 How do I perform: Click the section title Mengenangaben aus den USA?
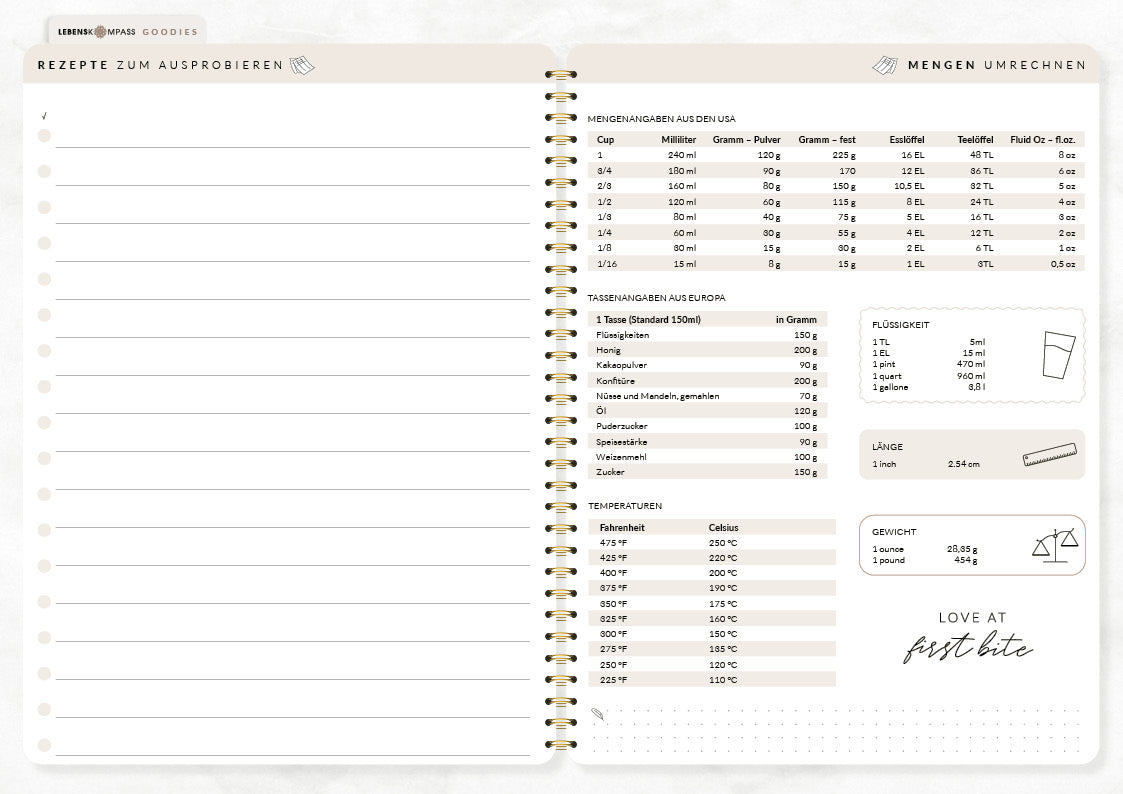pyautogui.click(x=661, y=119)
